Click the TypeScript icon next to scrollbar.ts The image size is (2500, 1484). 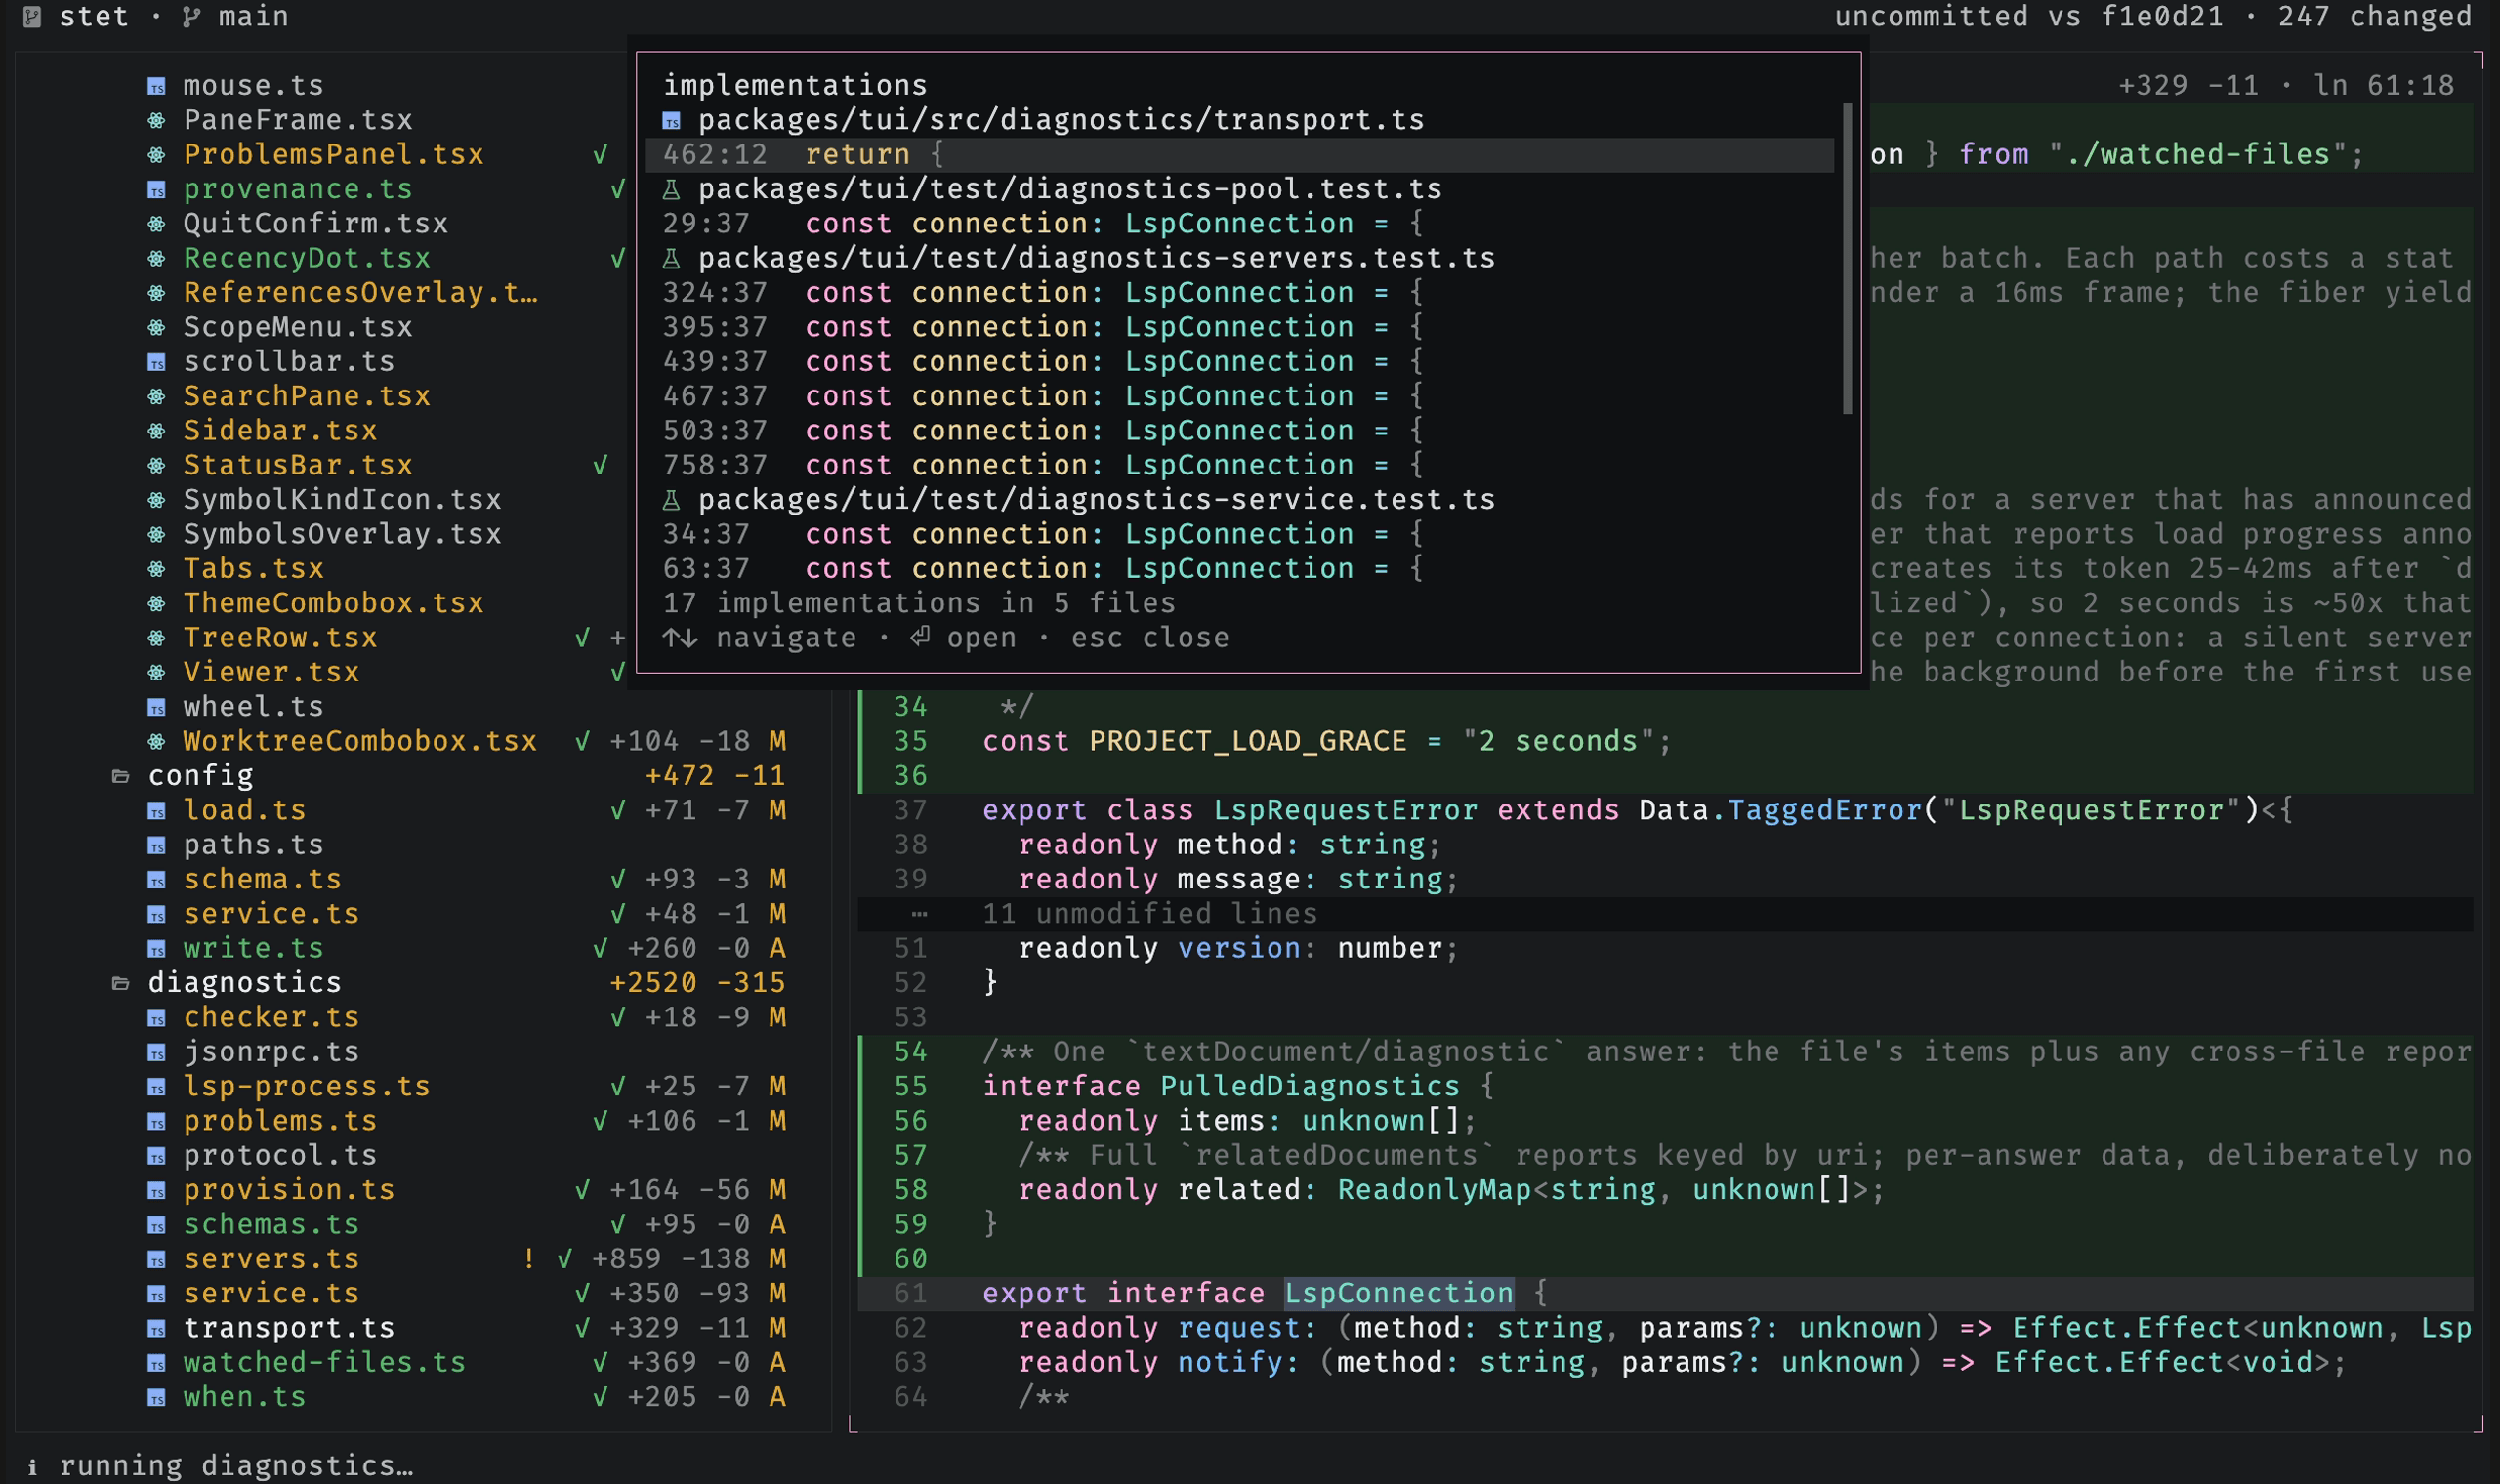157,362
